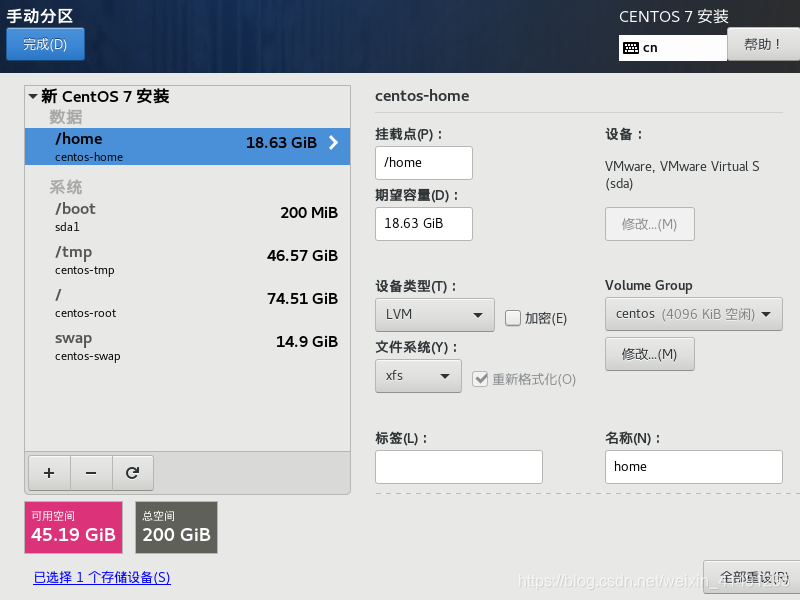Click the 200 MiB boot size value

(x=309, y=213)
